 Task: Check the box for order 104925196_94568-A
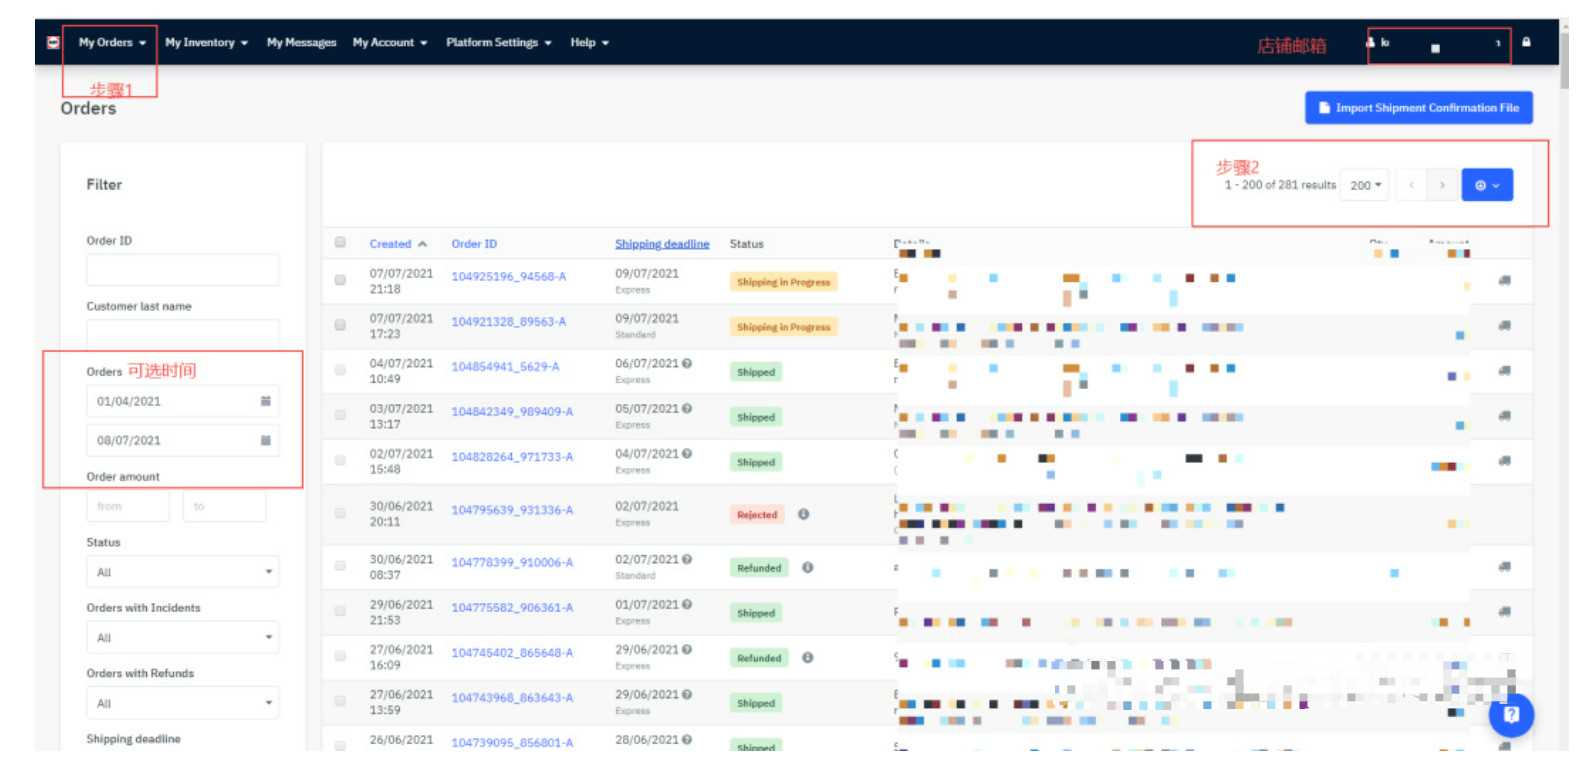(x=340, y=280)
